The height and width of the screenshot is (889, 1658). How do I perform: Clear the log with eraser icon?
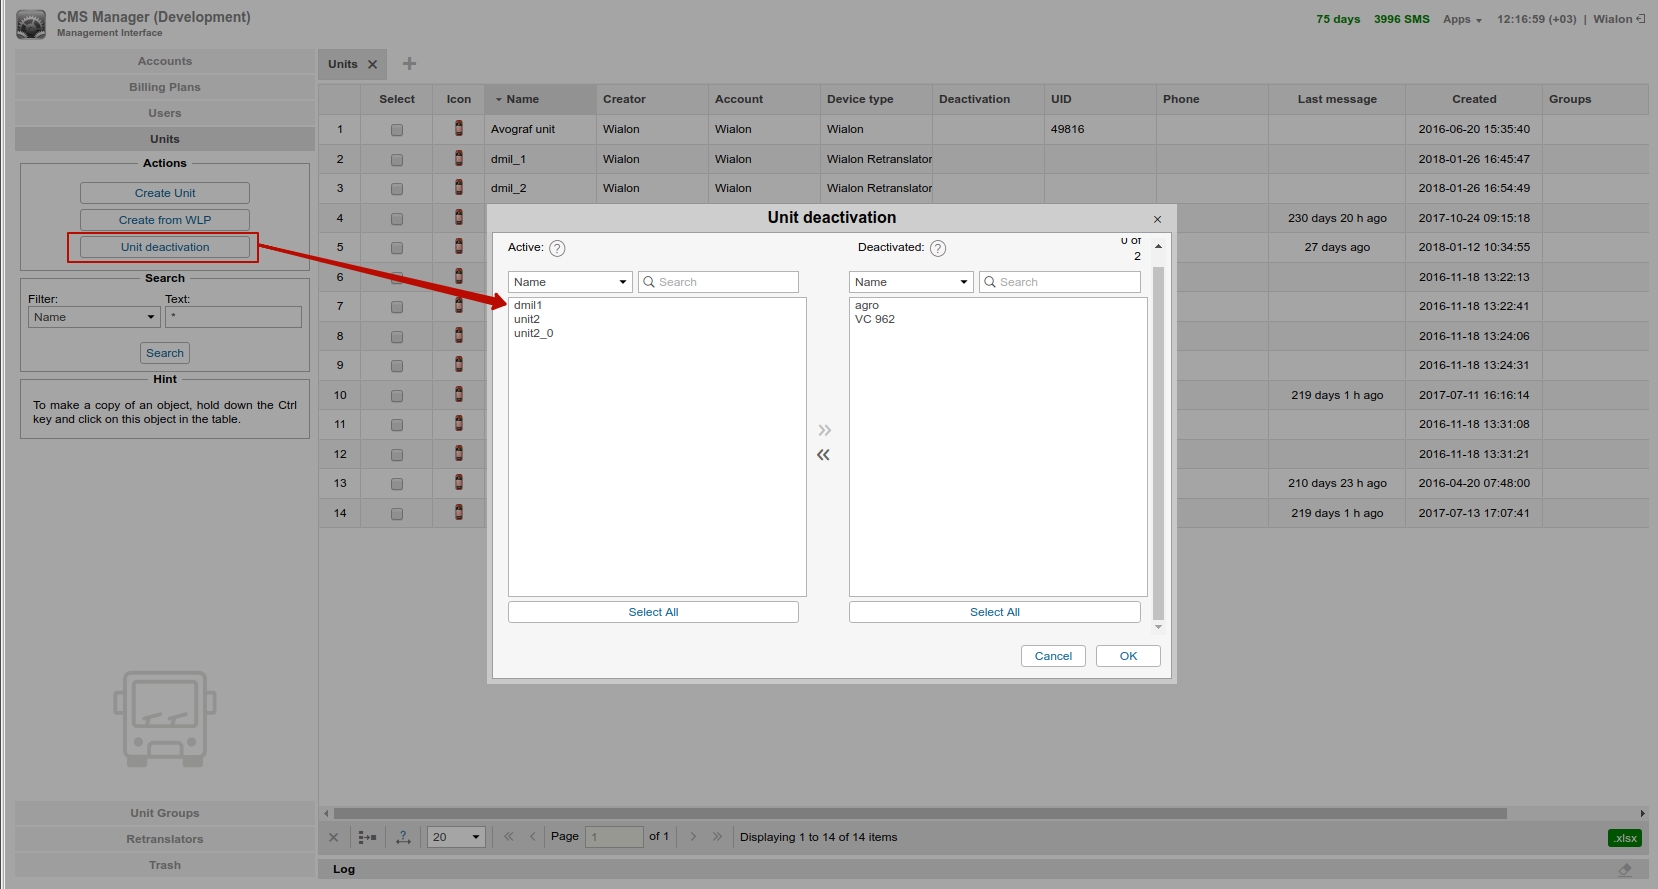coord(1624,869)
